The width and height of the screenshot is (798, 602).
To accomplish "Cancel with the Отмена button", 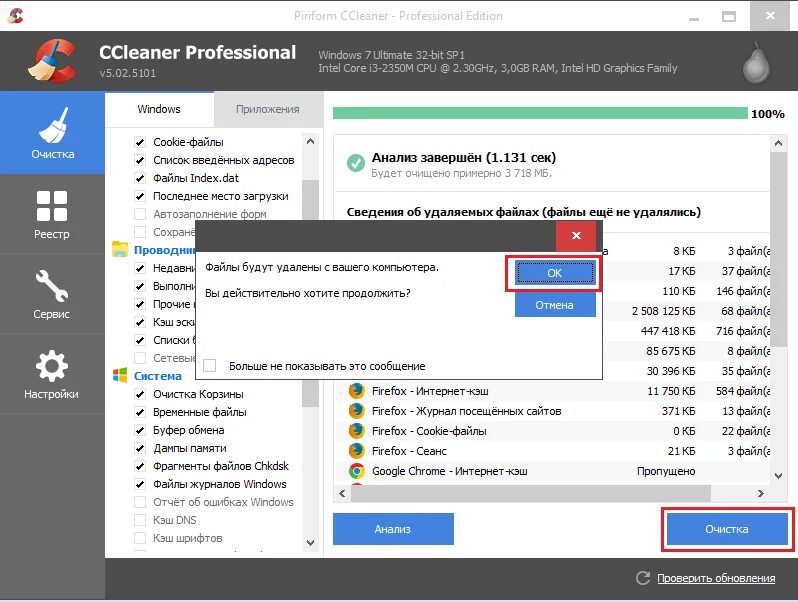I will click(555, 305).
